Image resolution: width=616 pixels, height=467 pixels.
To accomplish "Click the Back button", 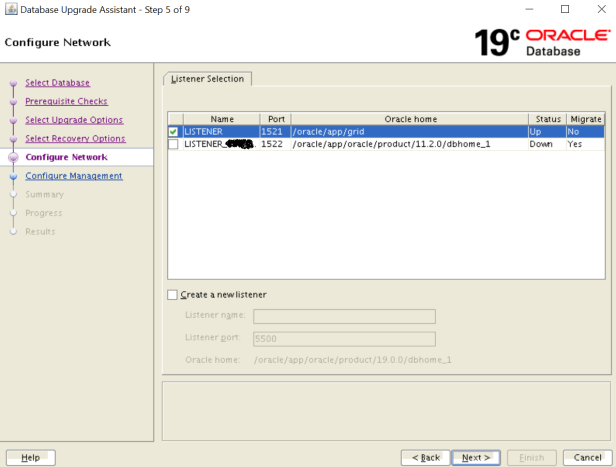I will tap(425, 457).
